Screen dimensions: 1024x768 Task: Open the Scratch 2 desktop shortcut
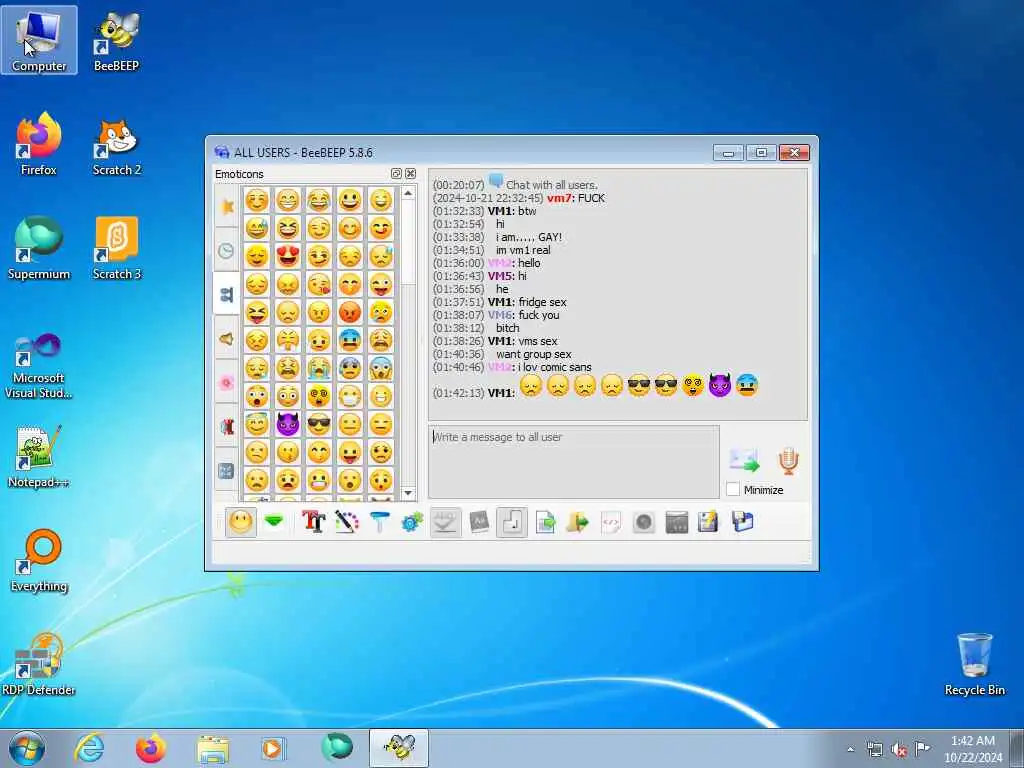[x=116, y=147]
